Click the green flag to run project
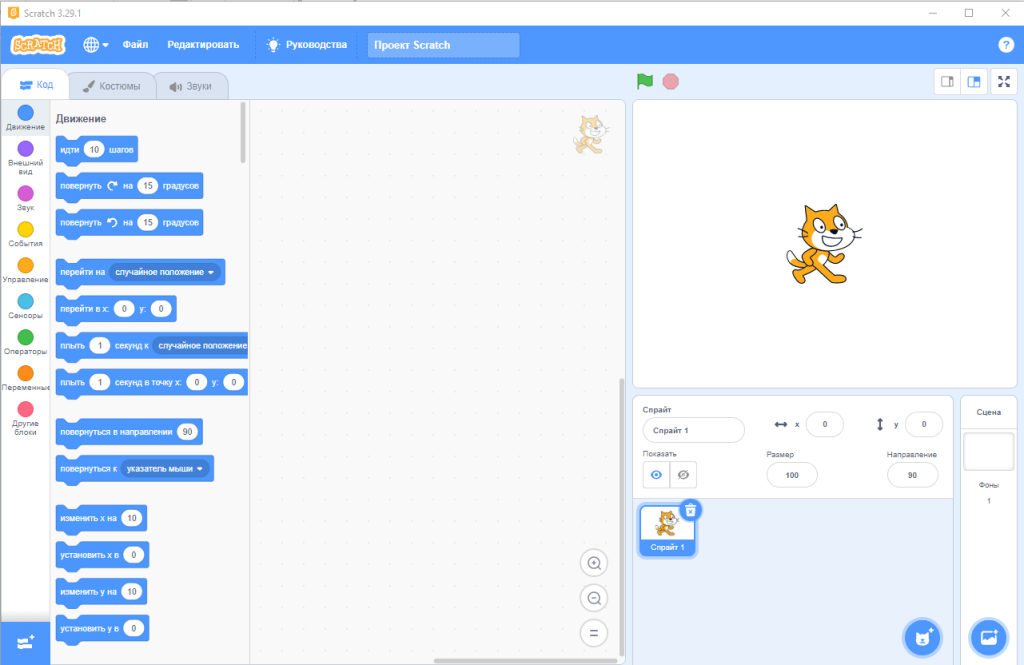This screenshot has width=1024, height=665. tap(644, 81)
